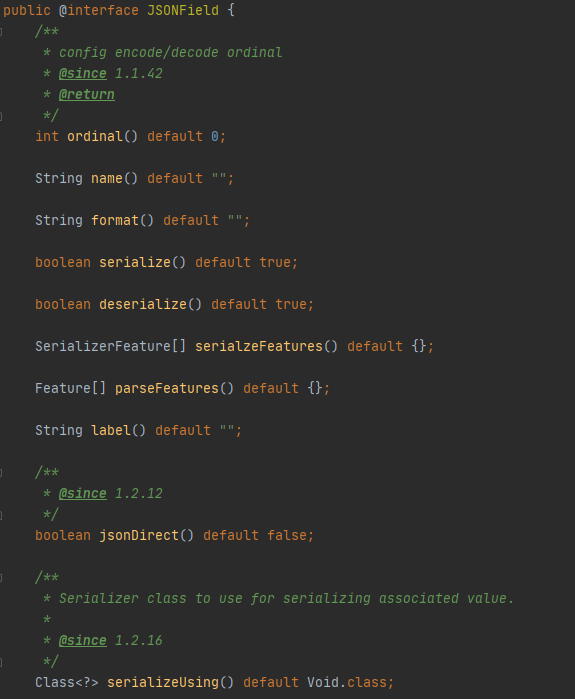Click the fold end marker above serializeUsing()
The width and height of the screenshot is (575, 699).
pos(1,662)
